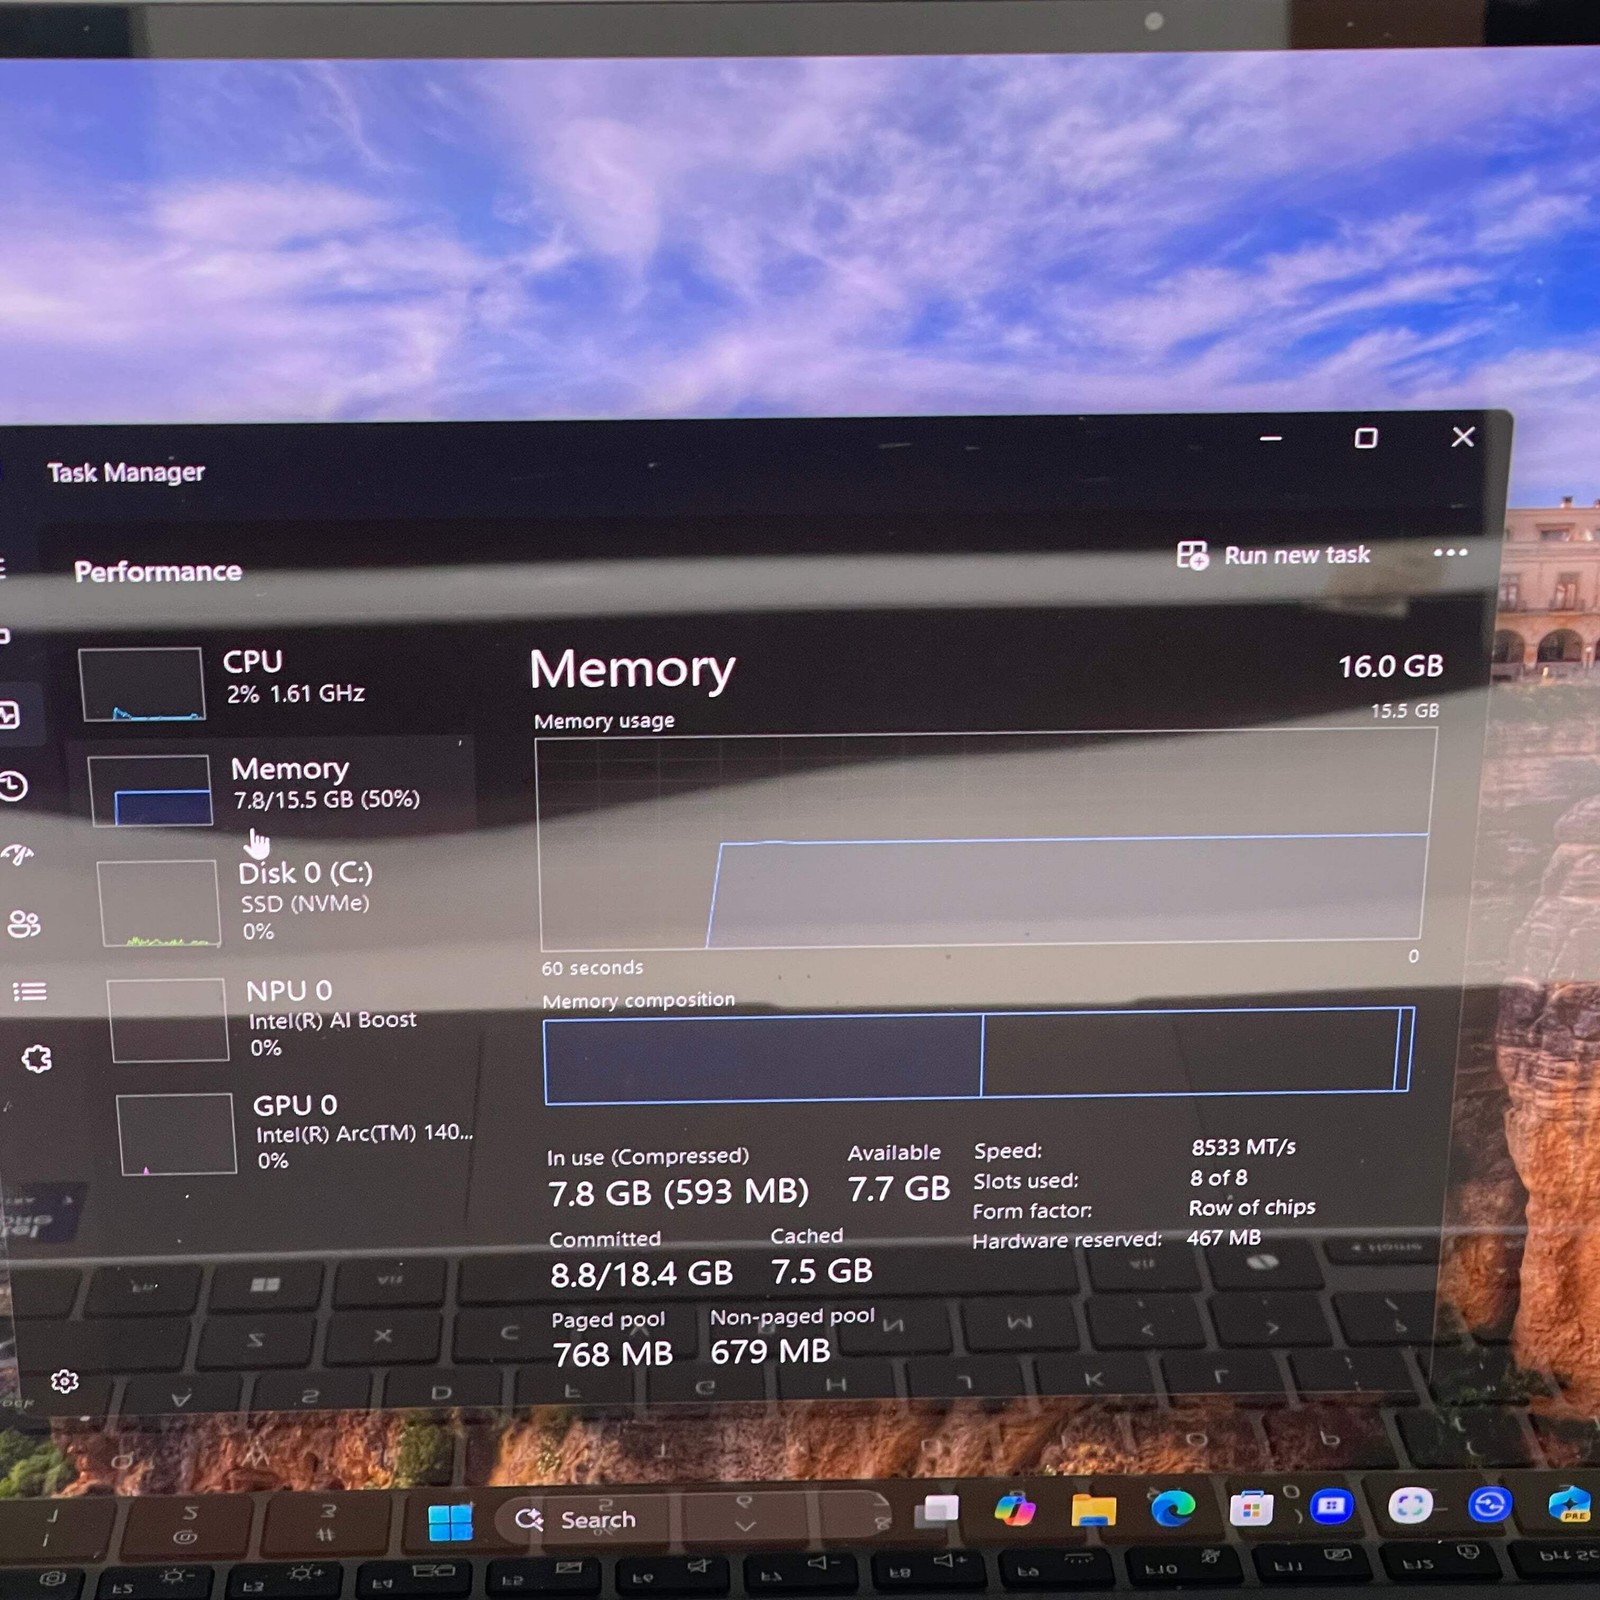
Task: Click the Run new task icon
Action: click(1192, 555)
